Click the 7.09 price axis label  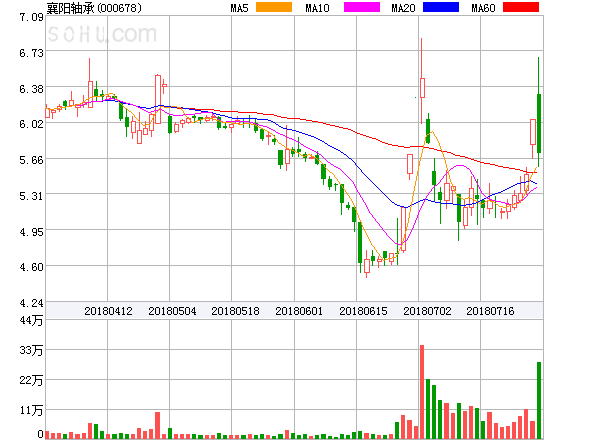point(31,17)
